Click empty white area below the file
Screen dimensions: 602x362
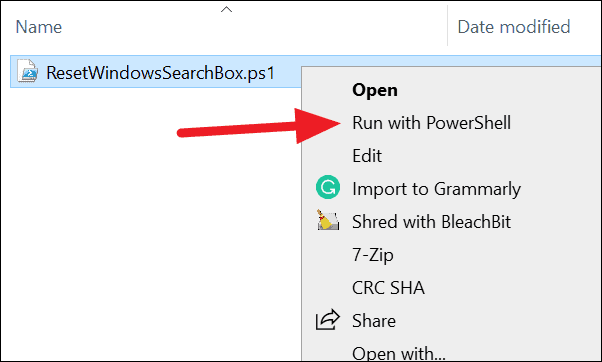[150, 230]
